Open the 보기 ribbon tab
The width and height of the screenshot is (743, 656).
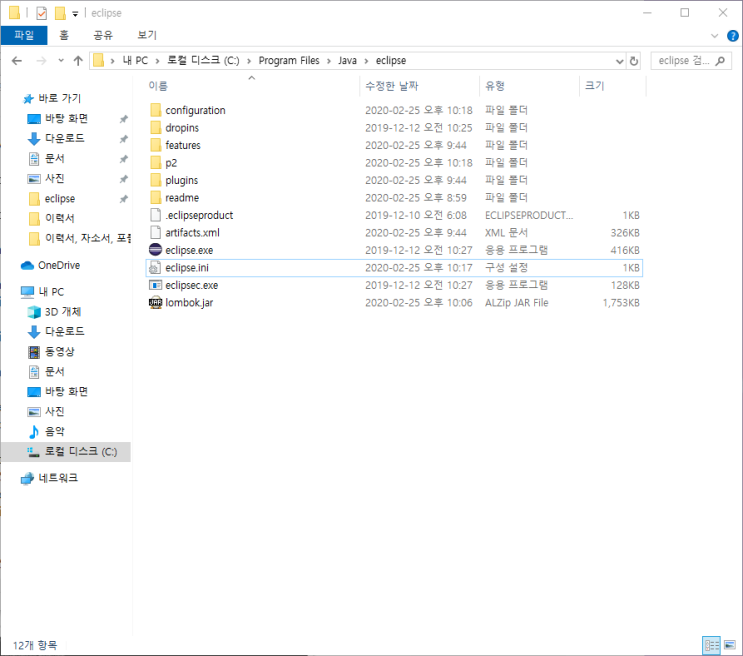(147, 35)
